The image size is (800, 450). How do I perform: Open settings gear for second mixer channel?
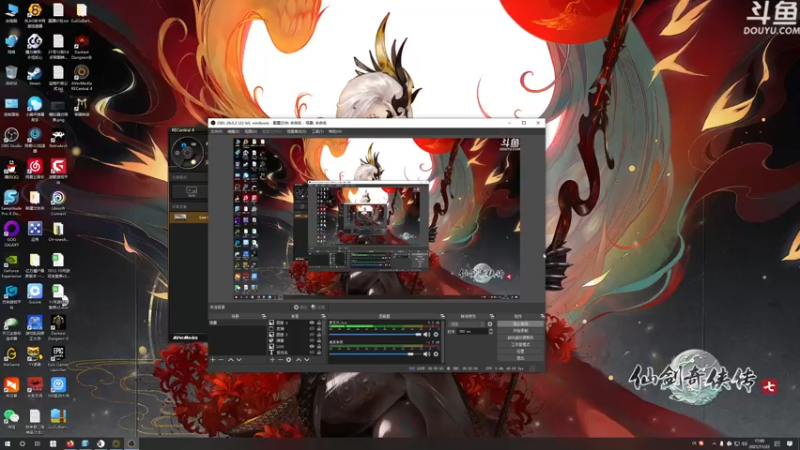[436, 354]
